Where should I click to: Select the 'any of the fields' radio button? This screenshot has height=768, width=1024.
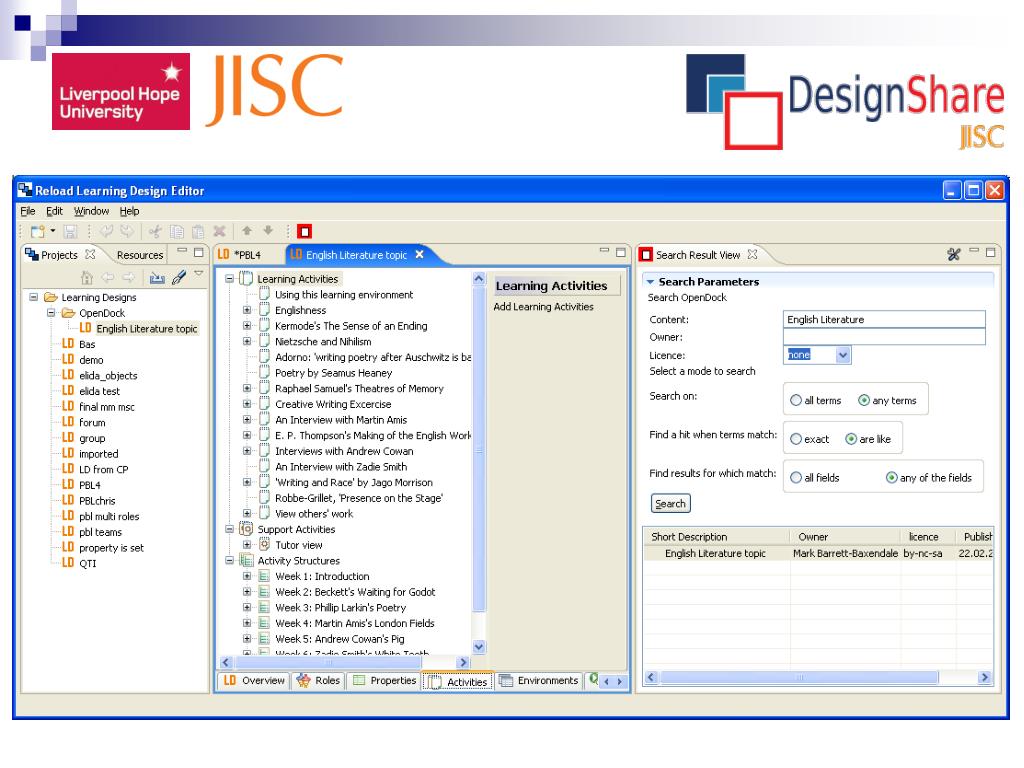click(891, 477)
